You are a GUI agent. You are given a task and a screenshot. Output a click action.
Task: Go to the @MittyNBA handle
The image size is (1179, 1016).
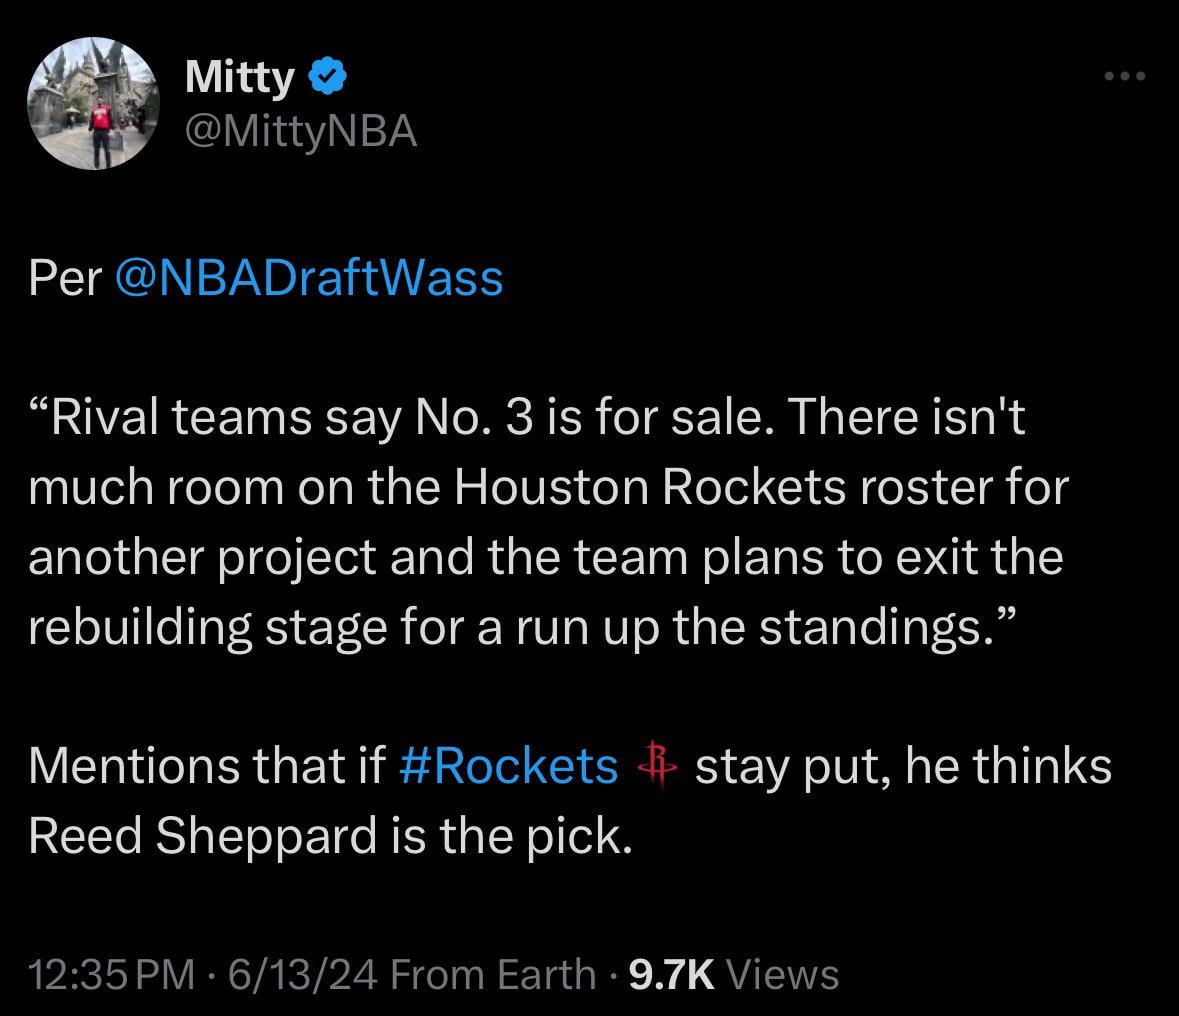(300, 131)
